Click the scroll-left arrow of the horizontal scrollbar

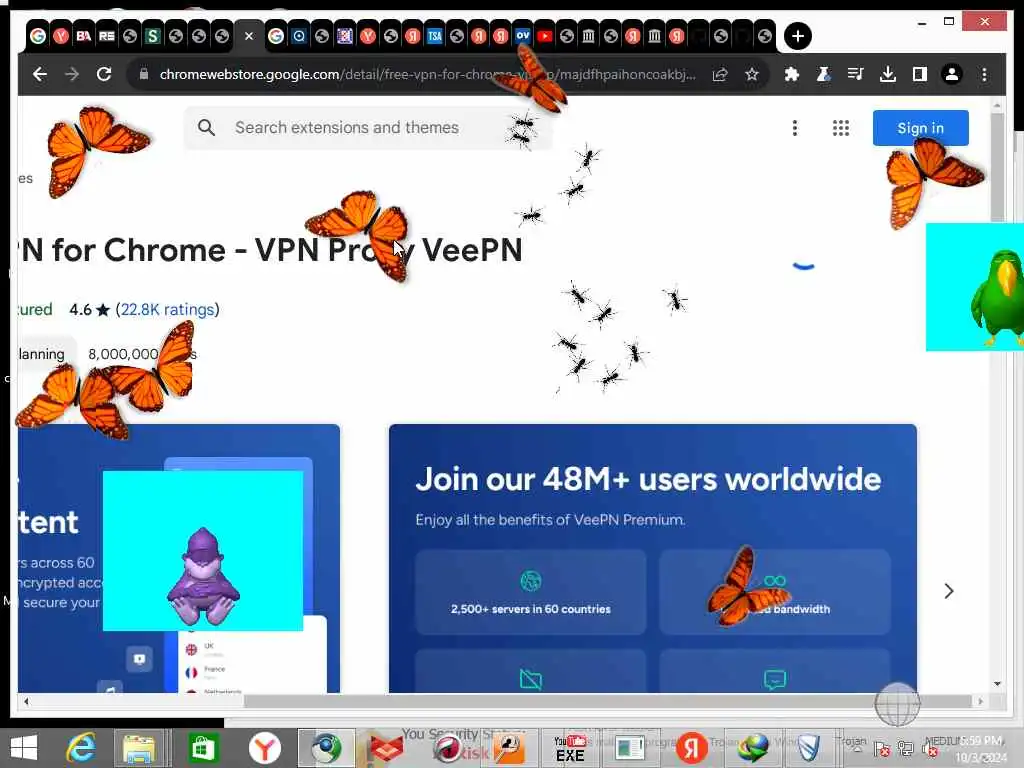coord(26,701)
